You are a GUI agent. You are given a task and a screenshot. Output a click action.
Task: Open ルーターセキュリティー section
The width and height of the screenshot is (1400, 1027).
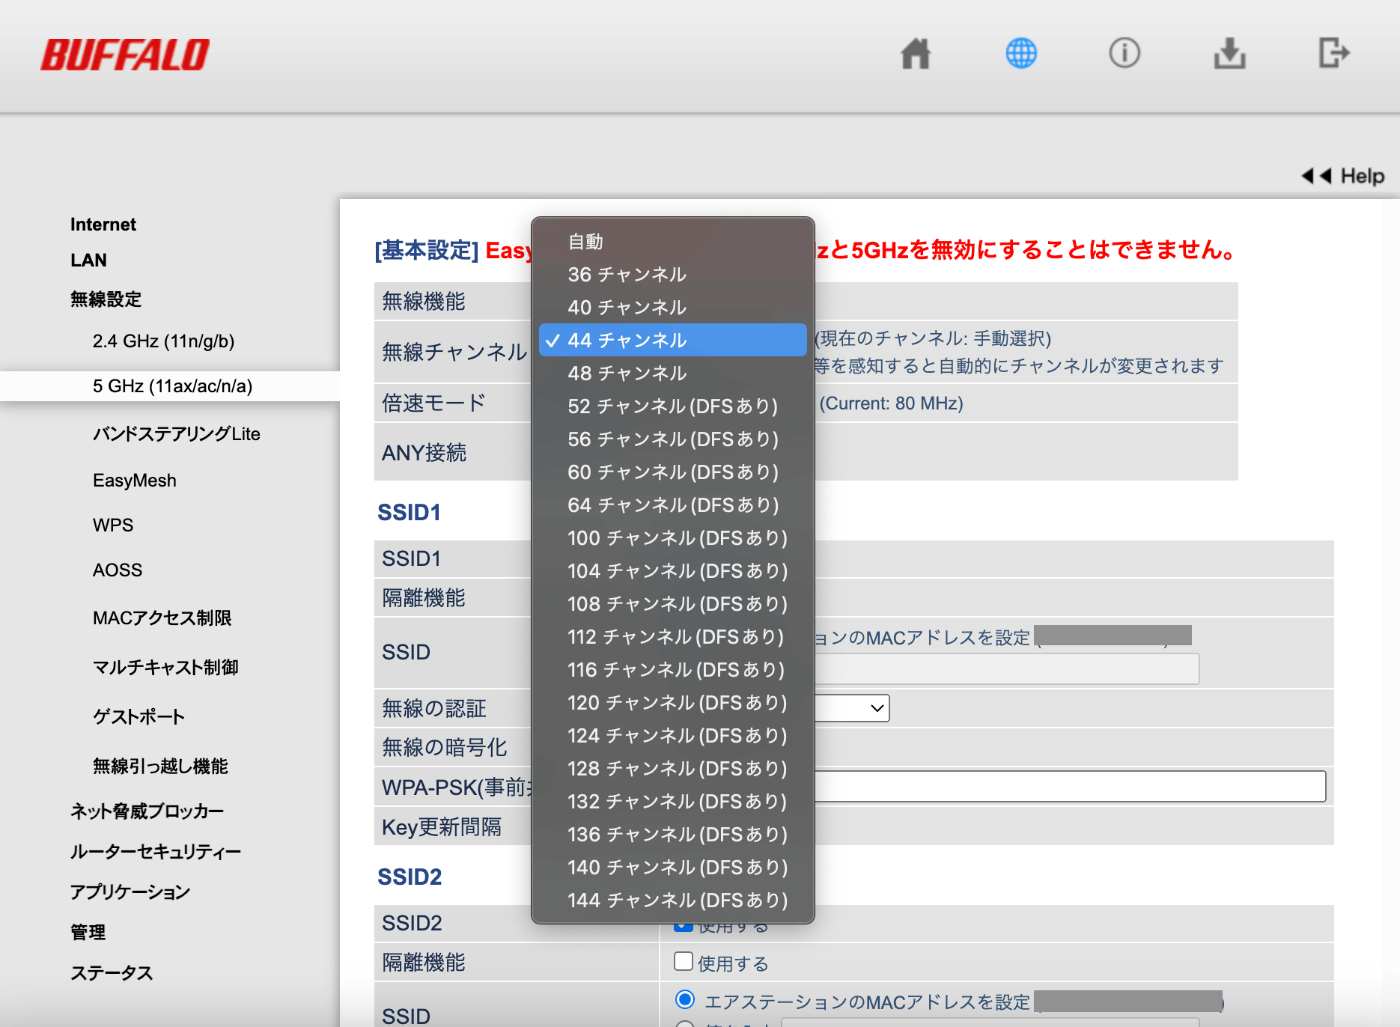click(156, 852)
